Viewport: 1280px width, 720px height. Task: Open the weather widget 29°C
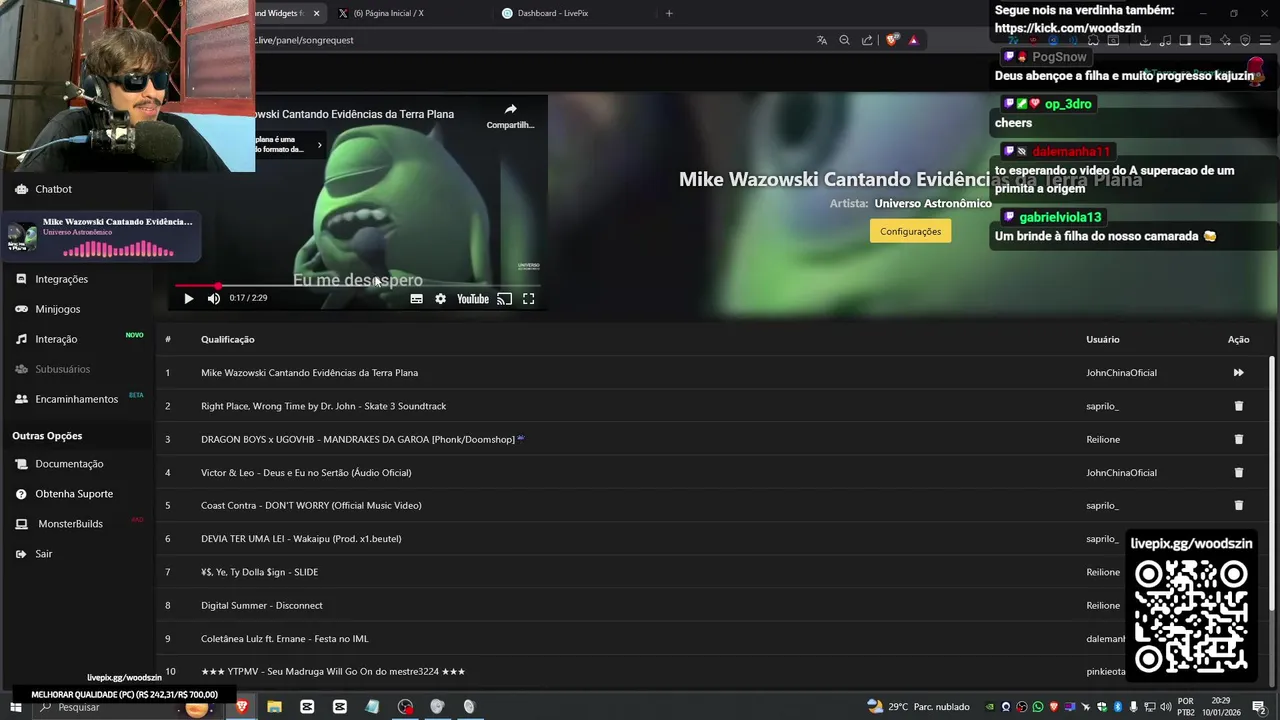click(918, 707)
